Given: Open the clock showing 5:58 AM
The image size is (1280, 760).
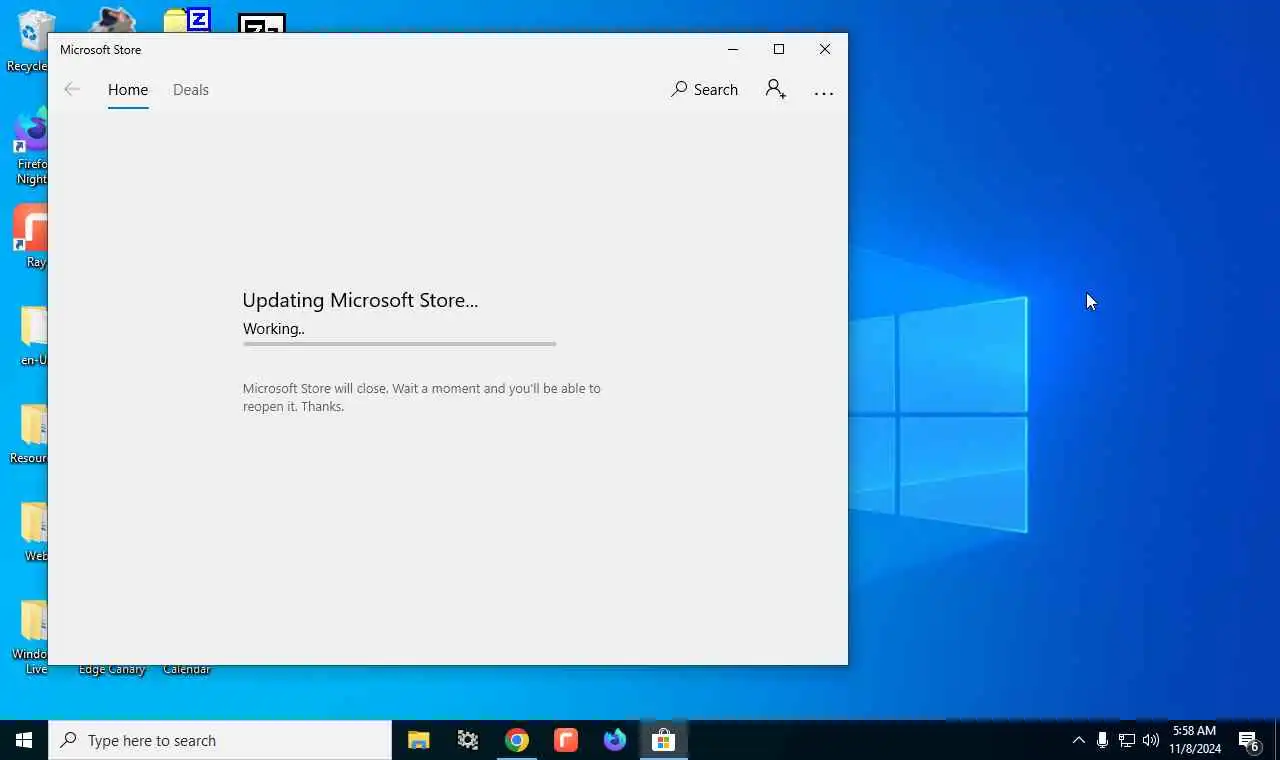Looking at the screenshot, I should [1195, 740].
